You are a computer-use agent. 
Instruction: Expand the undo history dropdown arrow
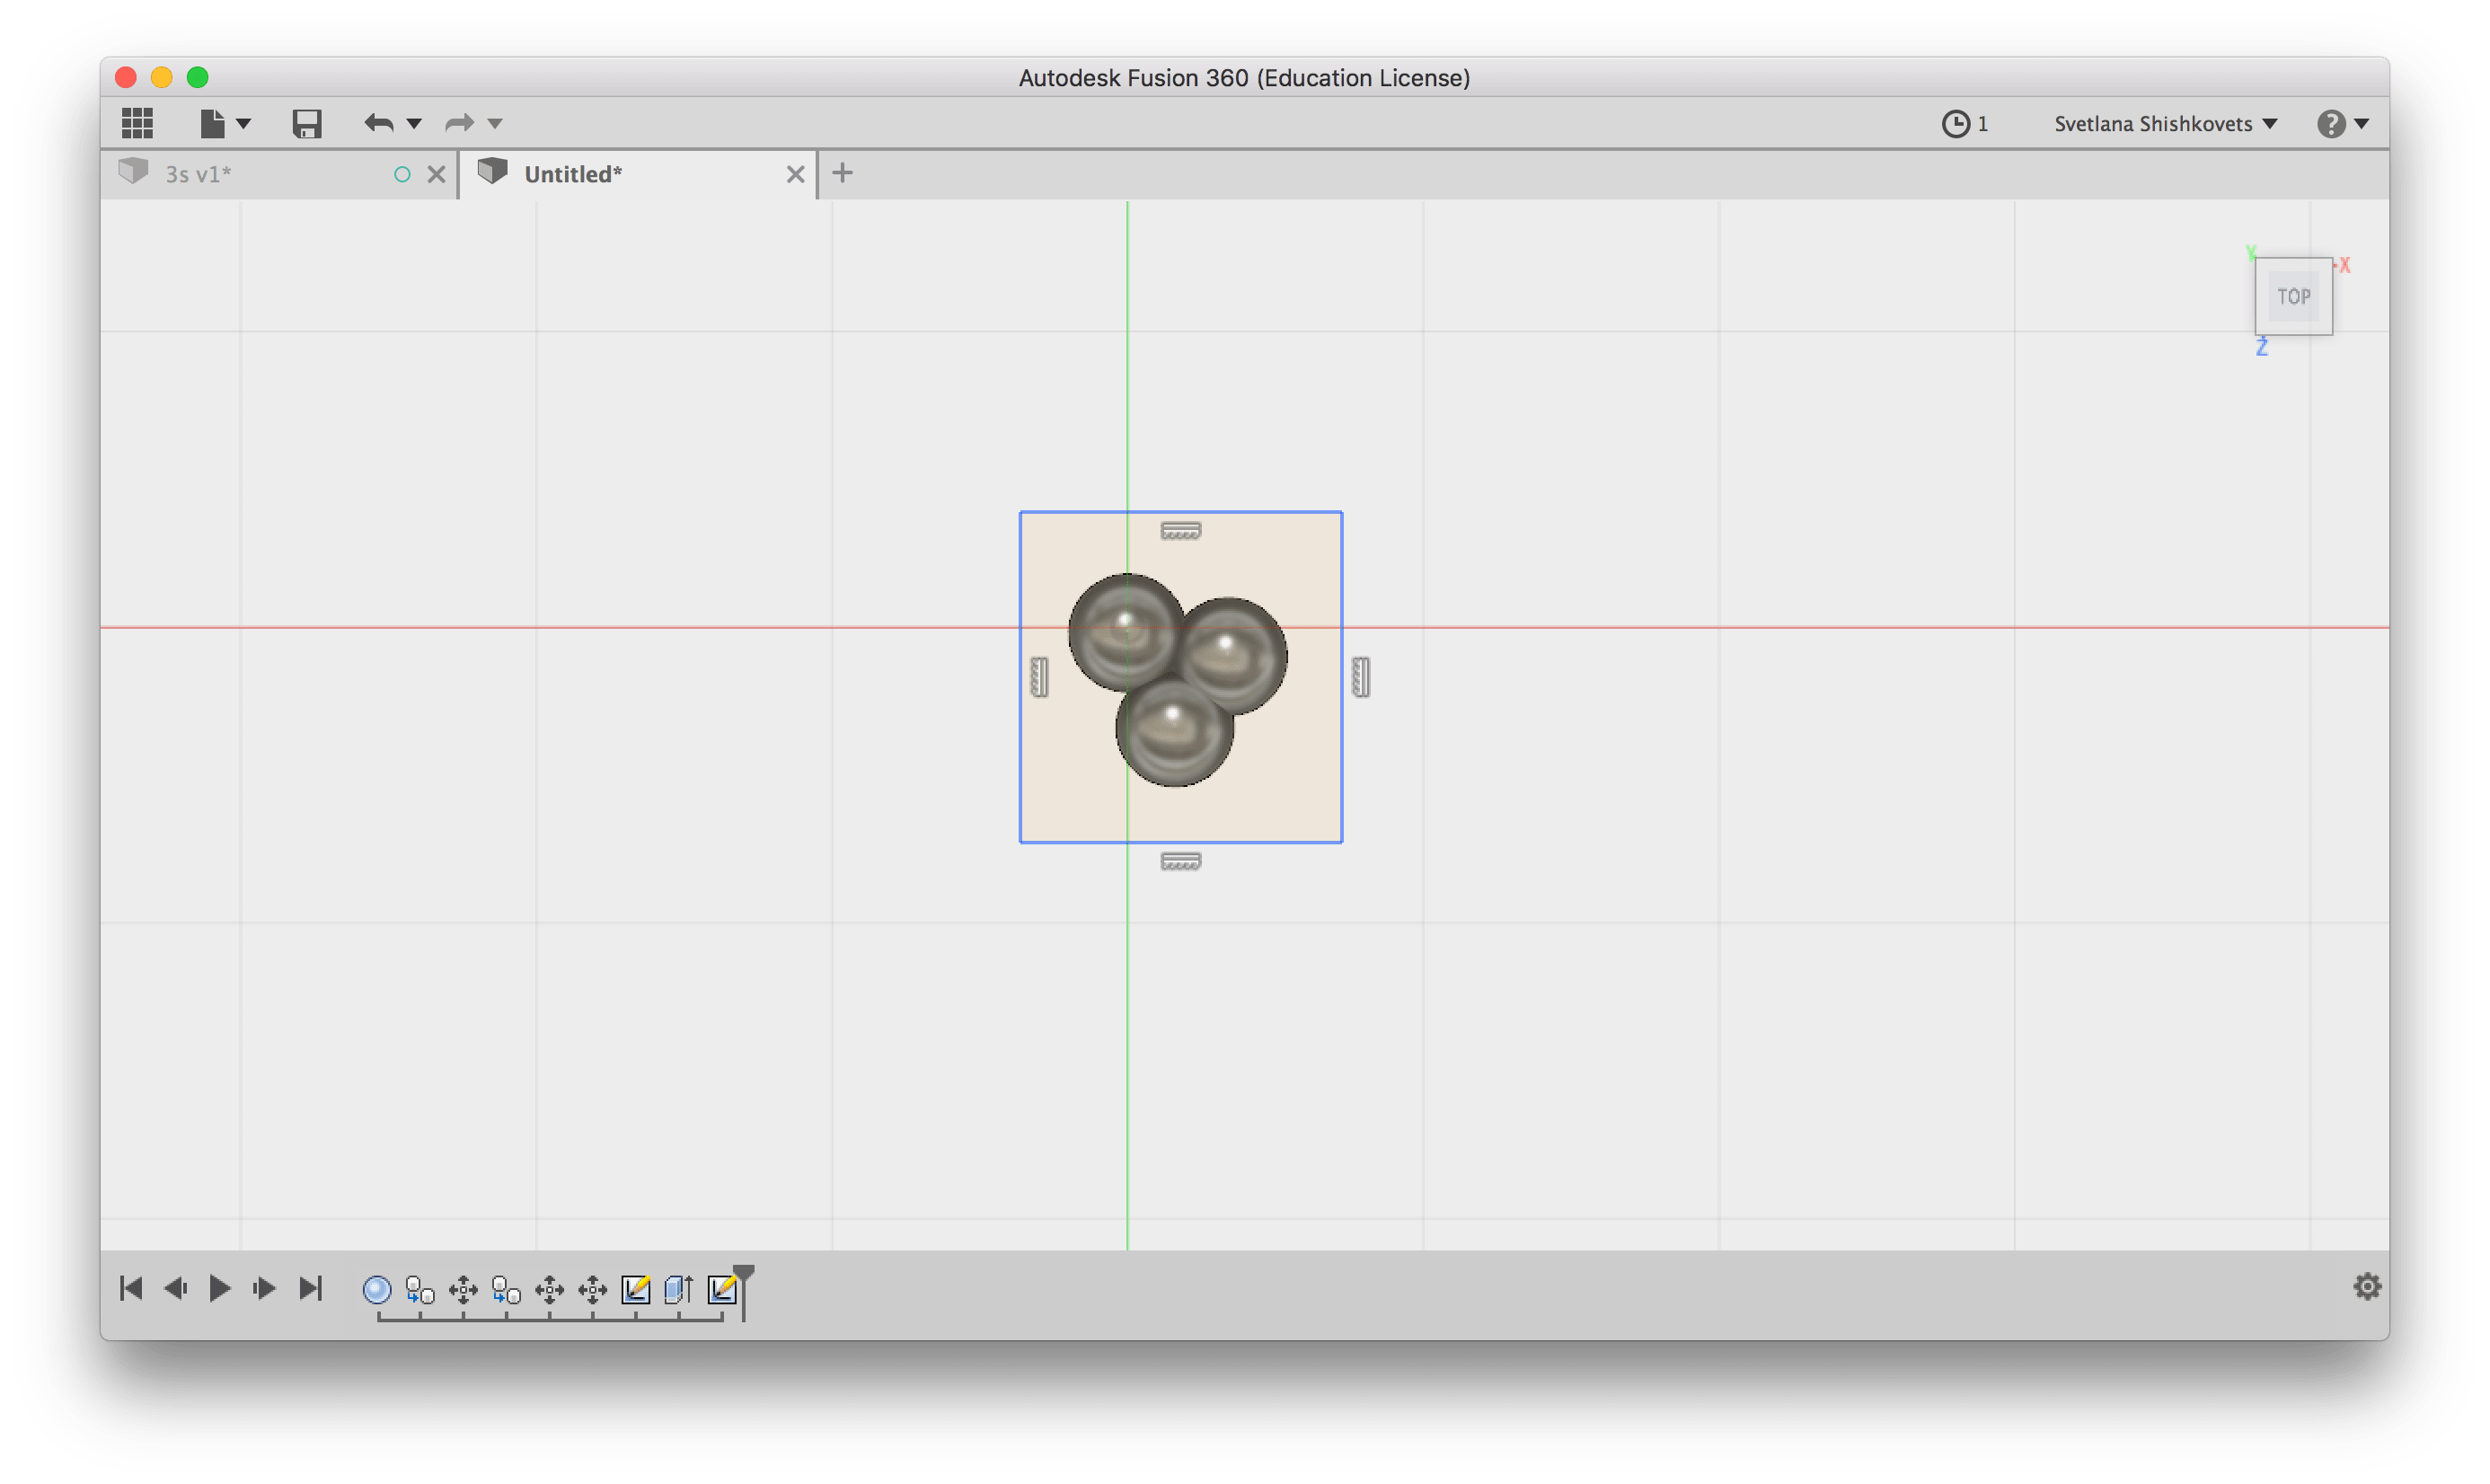pos(414,124)
